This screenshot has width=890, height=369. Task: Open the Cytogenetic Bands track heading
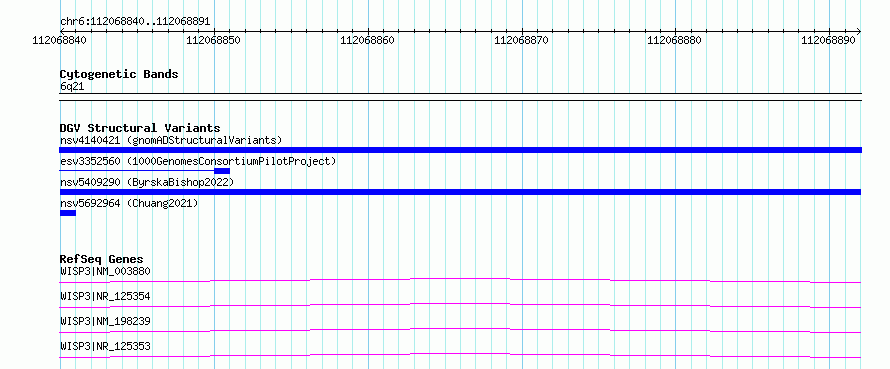coord(119,74)
